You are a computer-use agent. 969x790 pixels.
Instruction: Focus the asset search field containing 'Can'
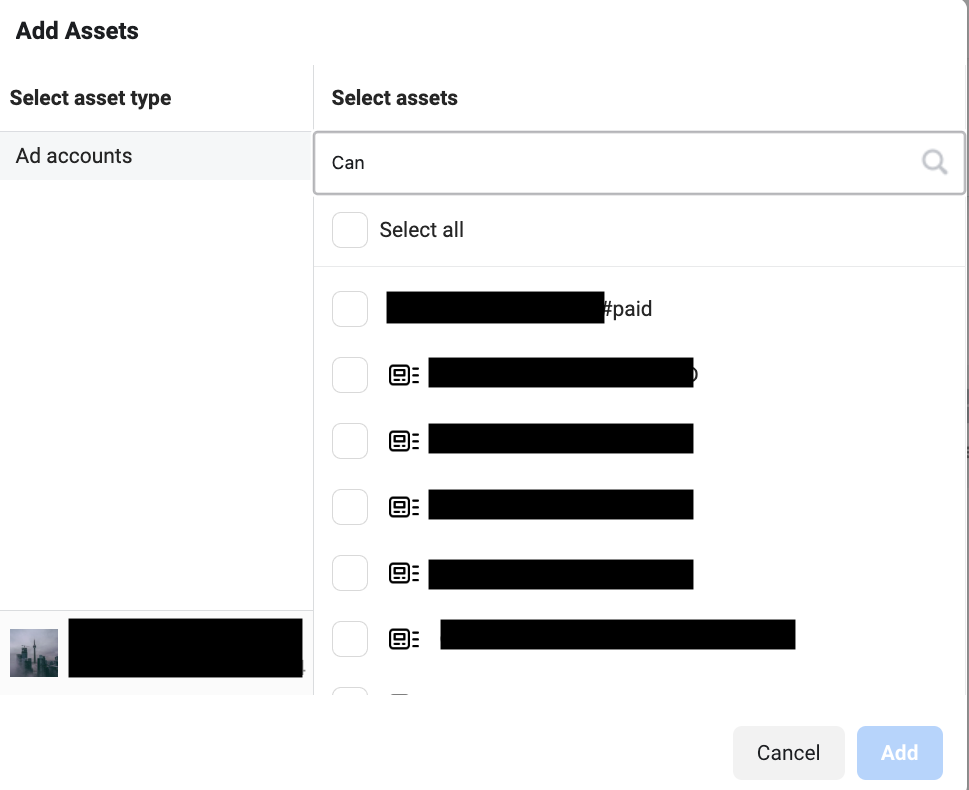[639, 163]
